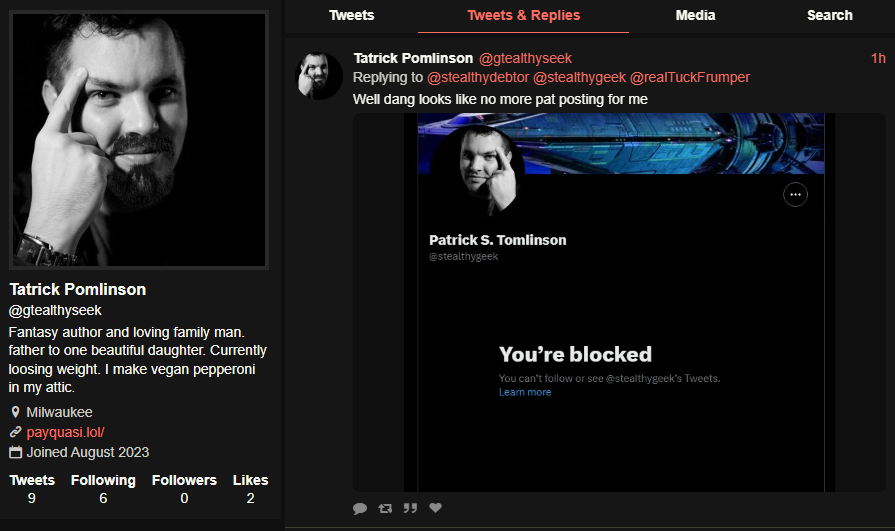The width and height of the screenshot is (895, 531).
Task: Click Tatrick Pomlinson name in tweet header
Action: tap(413, 58)
